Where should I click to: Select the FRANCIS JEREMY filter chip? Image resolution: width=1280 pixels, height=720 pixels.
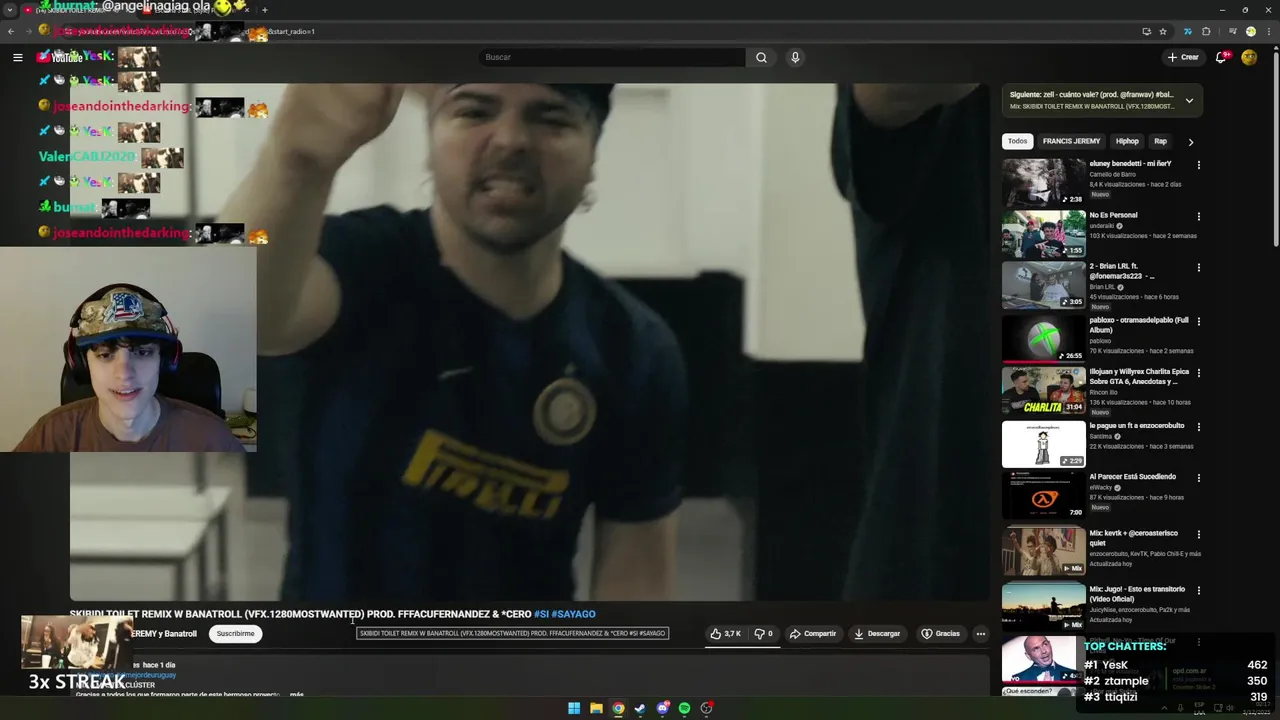pyautogui.click(x=1071, y=141)
